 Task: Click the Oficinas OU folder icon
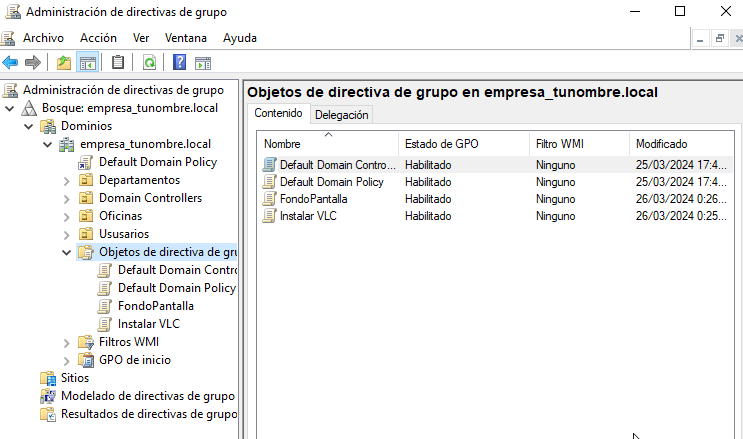point(86,216)
